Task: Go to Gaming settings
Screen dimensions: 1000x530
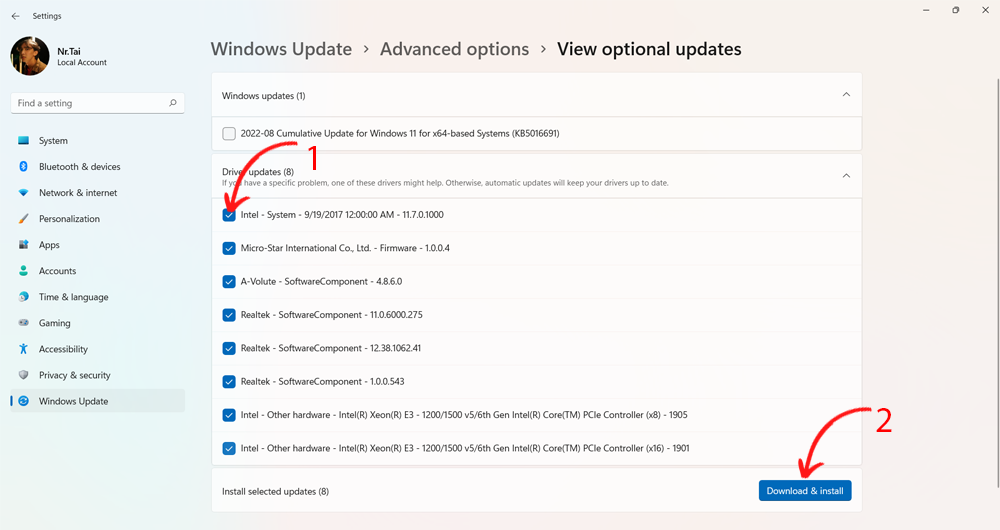Action: [98, 323]
